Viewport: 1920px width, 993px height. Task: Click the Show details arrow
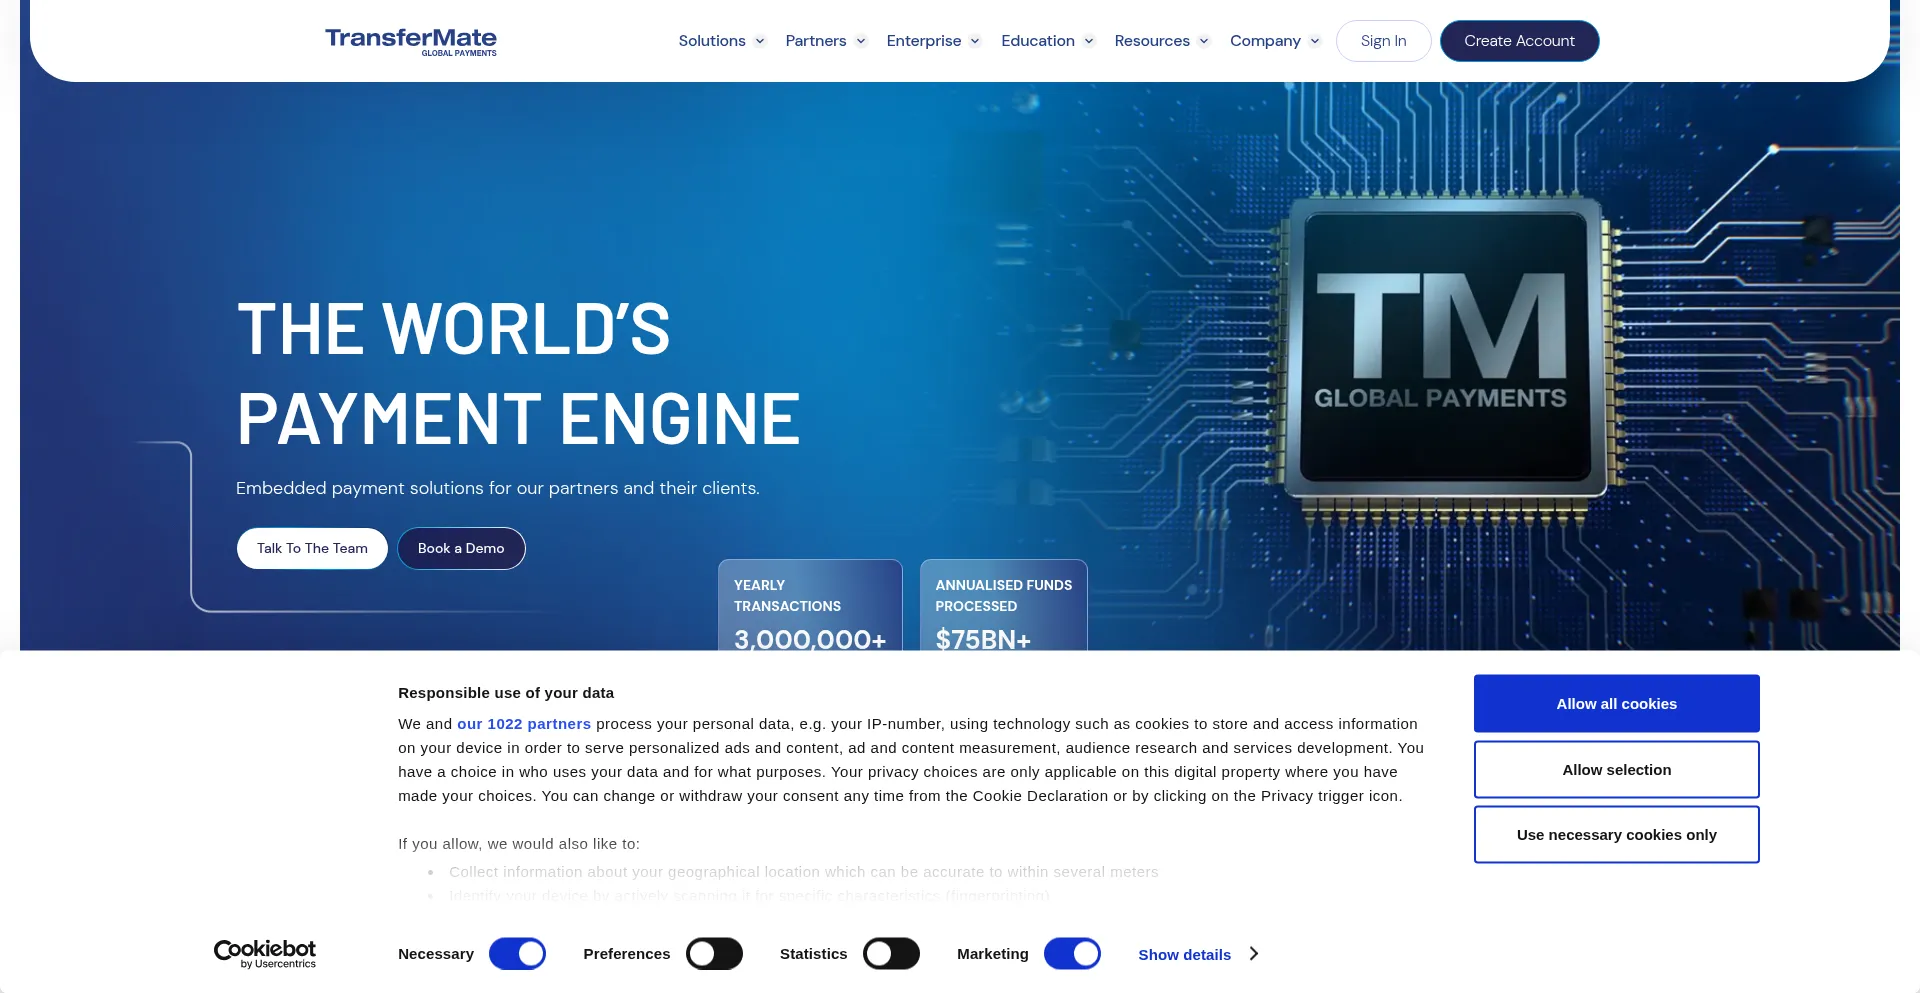tap(1254, 954)
